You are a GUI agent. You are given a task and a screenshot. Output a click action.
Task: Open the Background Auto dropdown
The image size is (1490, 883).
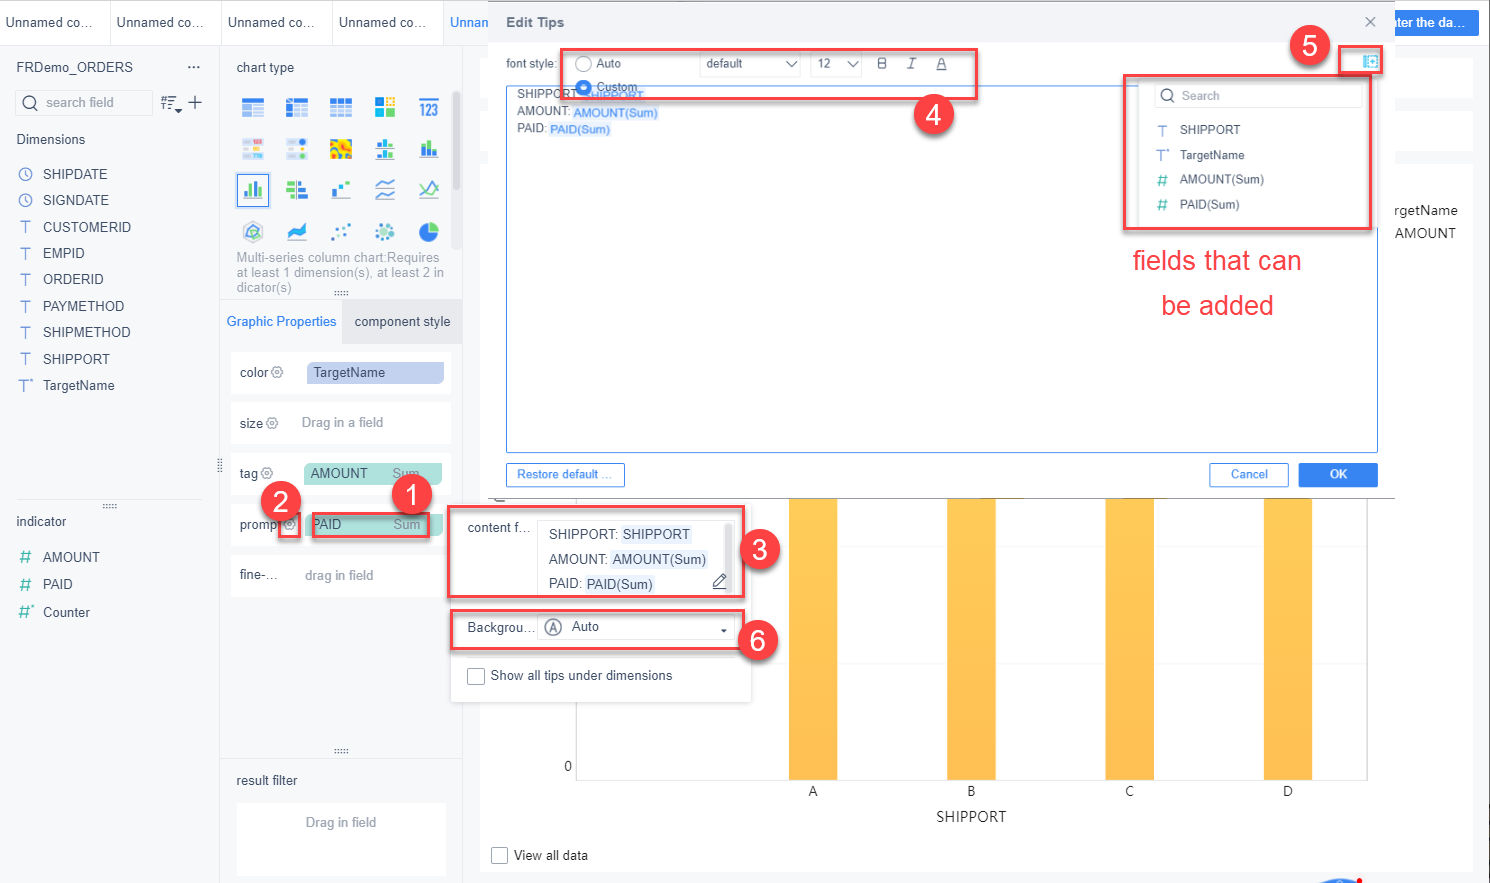[x=636, y=627]
